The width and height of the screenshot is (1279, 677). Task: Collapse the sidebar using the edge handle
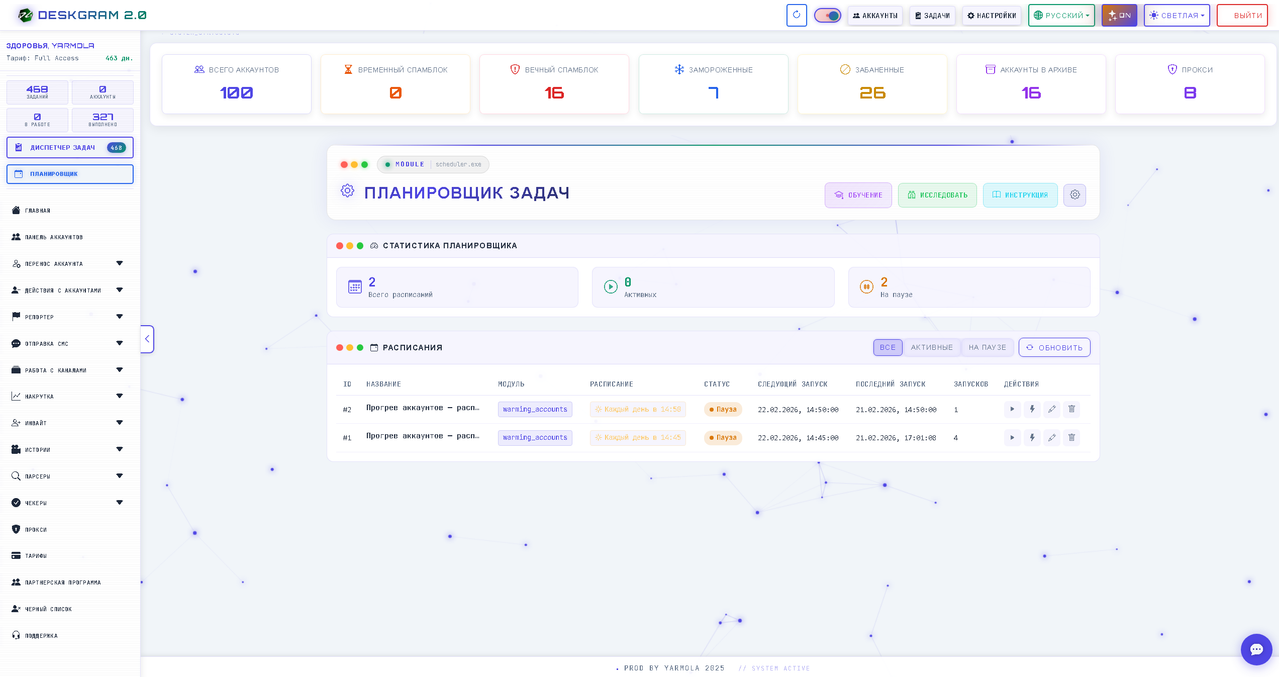point(147,339)
